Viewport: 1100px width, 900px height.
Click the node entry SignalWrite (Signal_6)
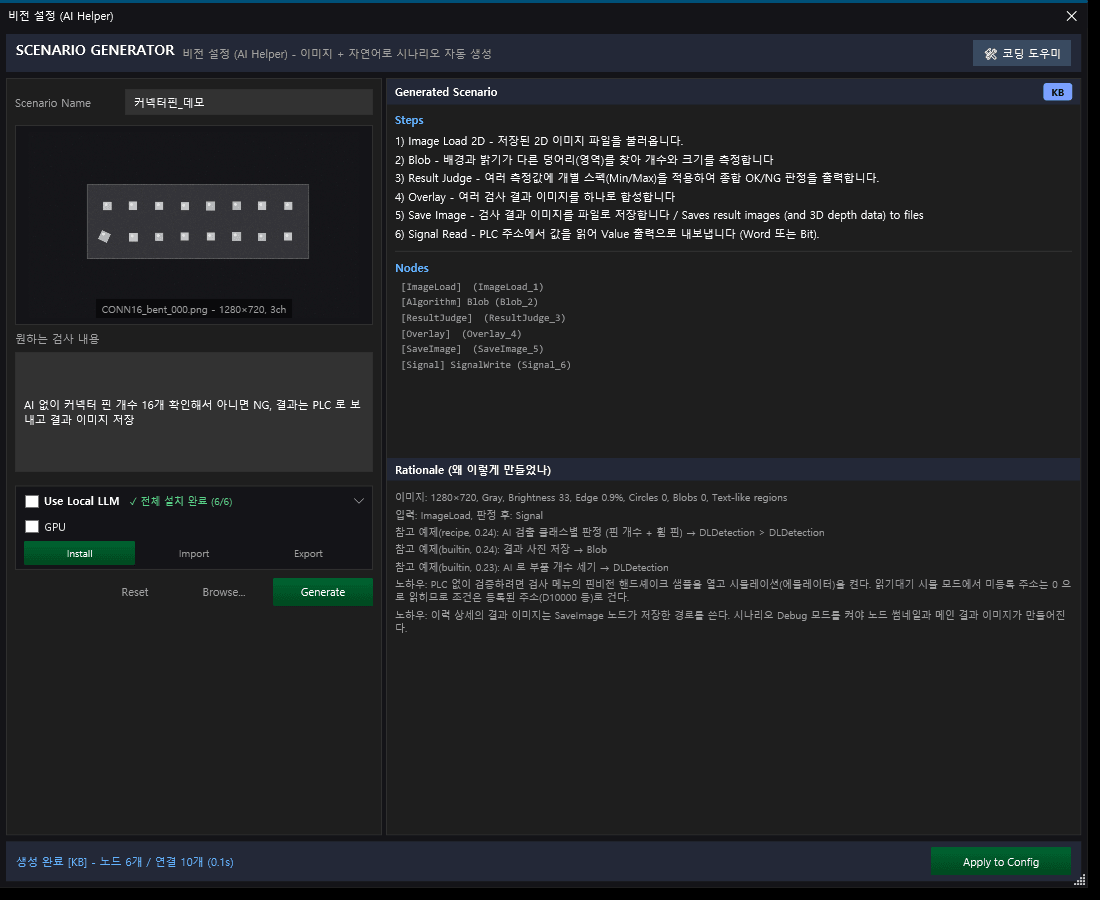tap(485, 365)
